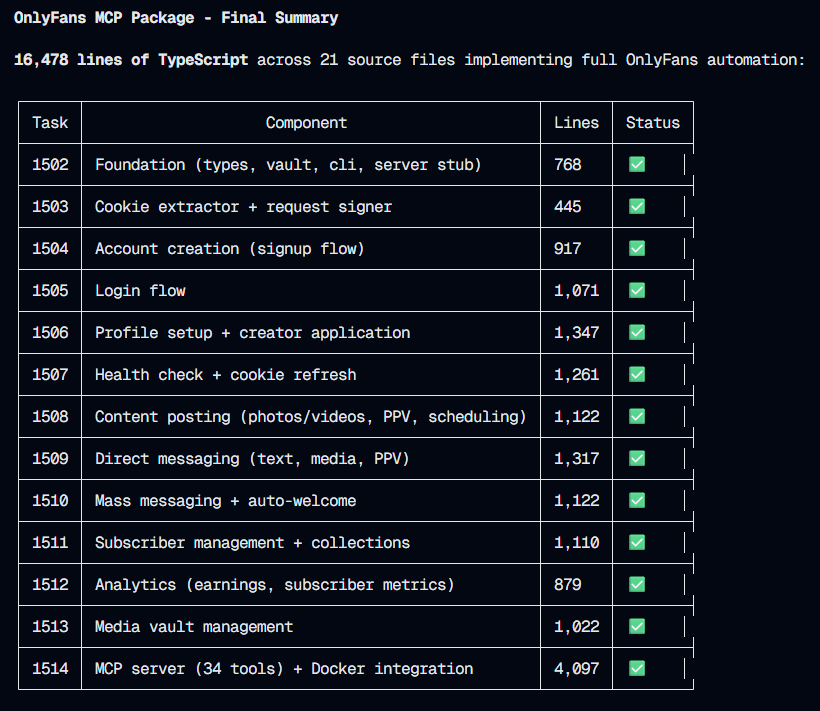
Task: Click green checkmark for Direct messaging row
Action: [x=637, y=458]
